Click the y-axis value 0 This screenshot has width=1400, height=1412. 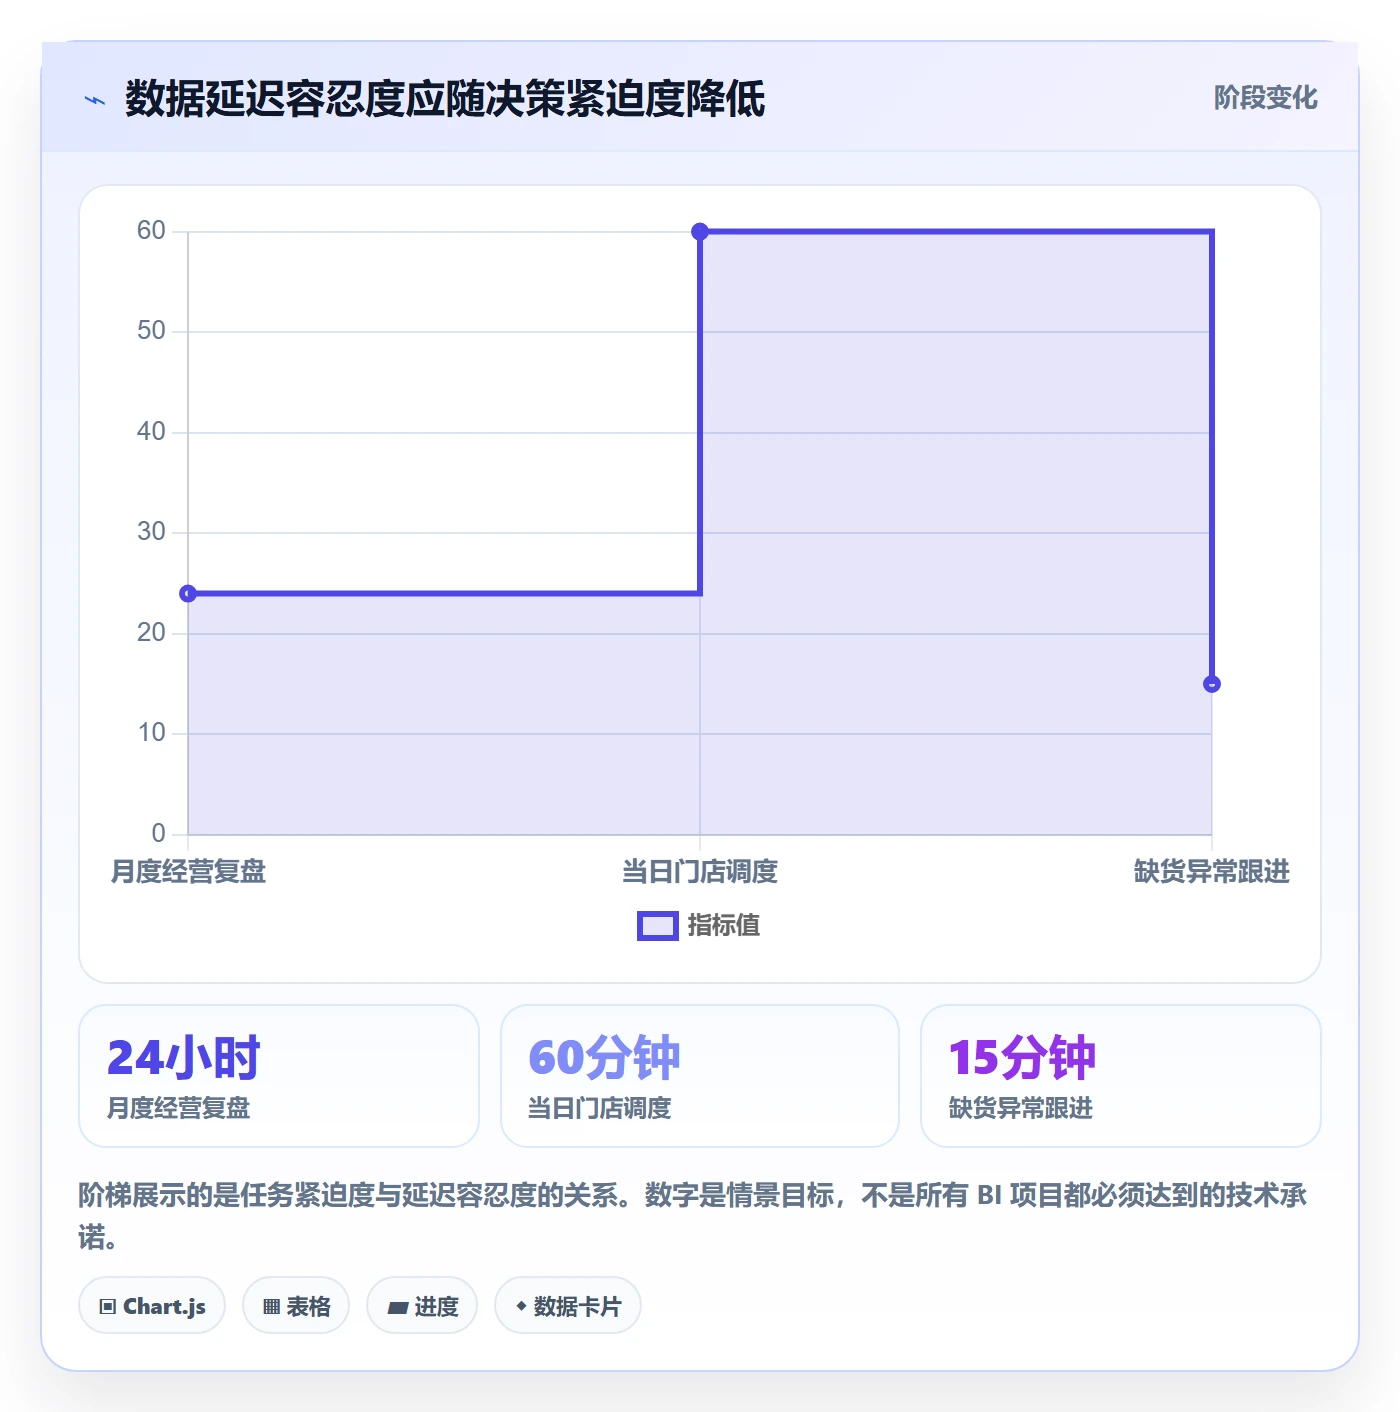[x=158, y=833]
